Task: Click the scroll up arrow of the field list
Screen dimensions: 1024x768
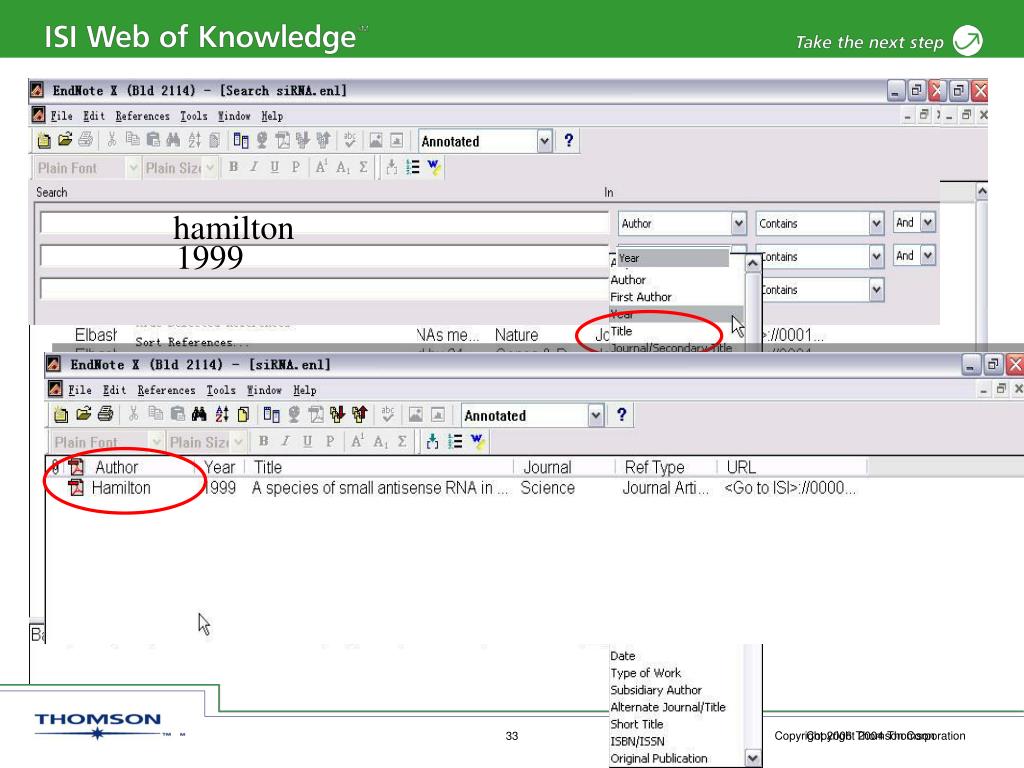Action: (x=753, y=263)
